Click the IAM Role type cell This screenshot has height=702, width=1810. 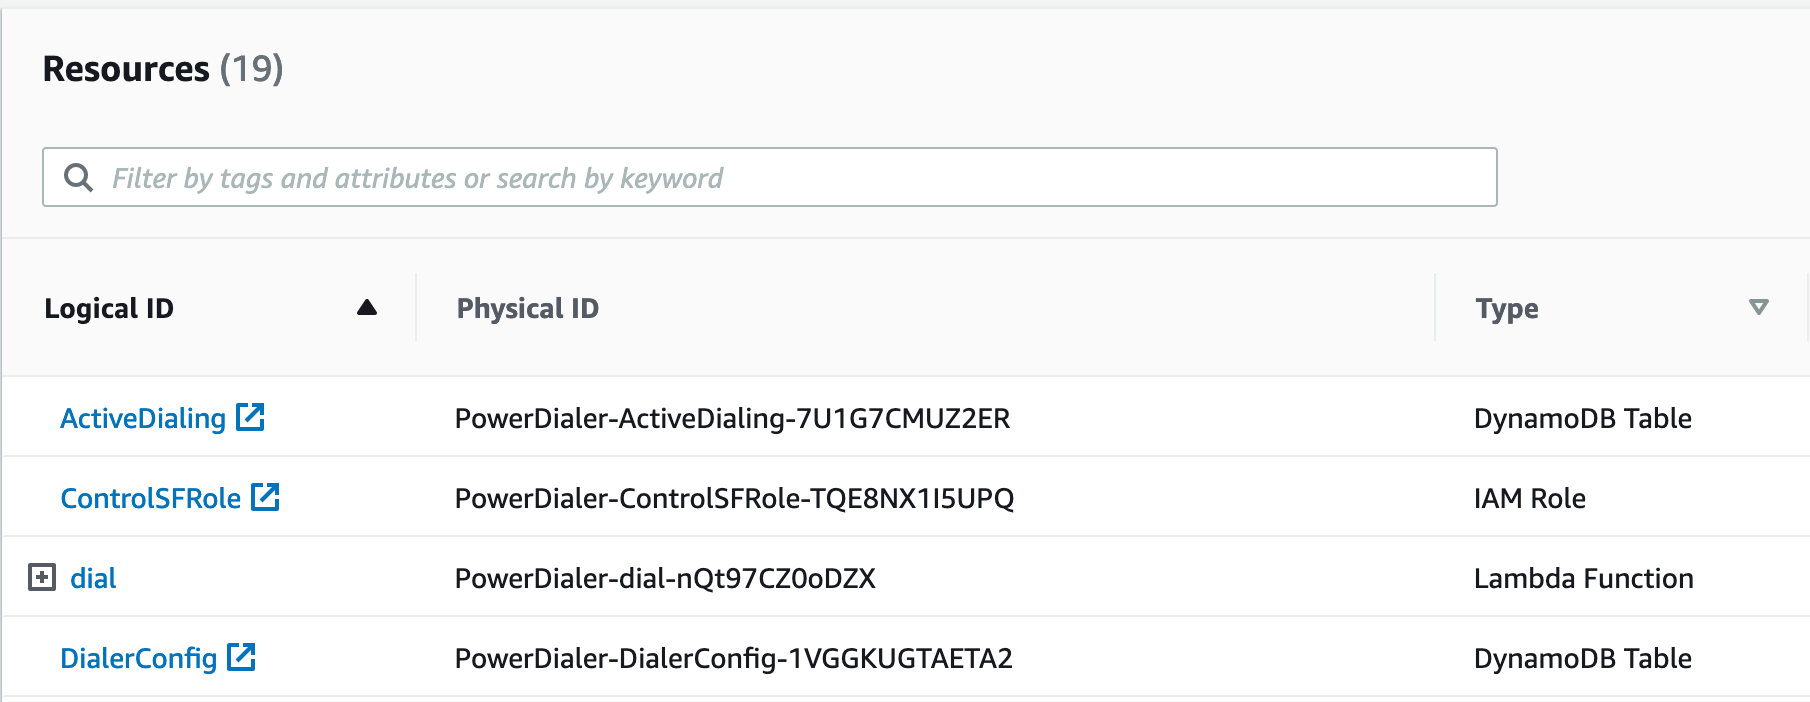click(x=1530, y=498)
